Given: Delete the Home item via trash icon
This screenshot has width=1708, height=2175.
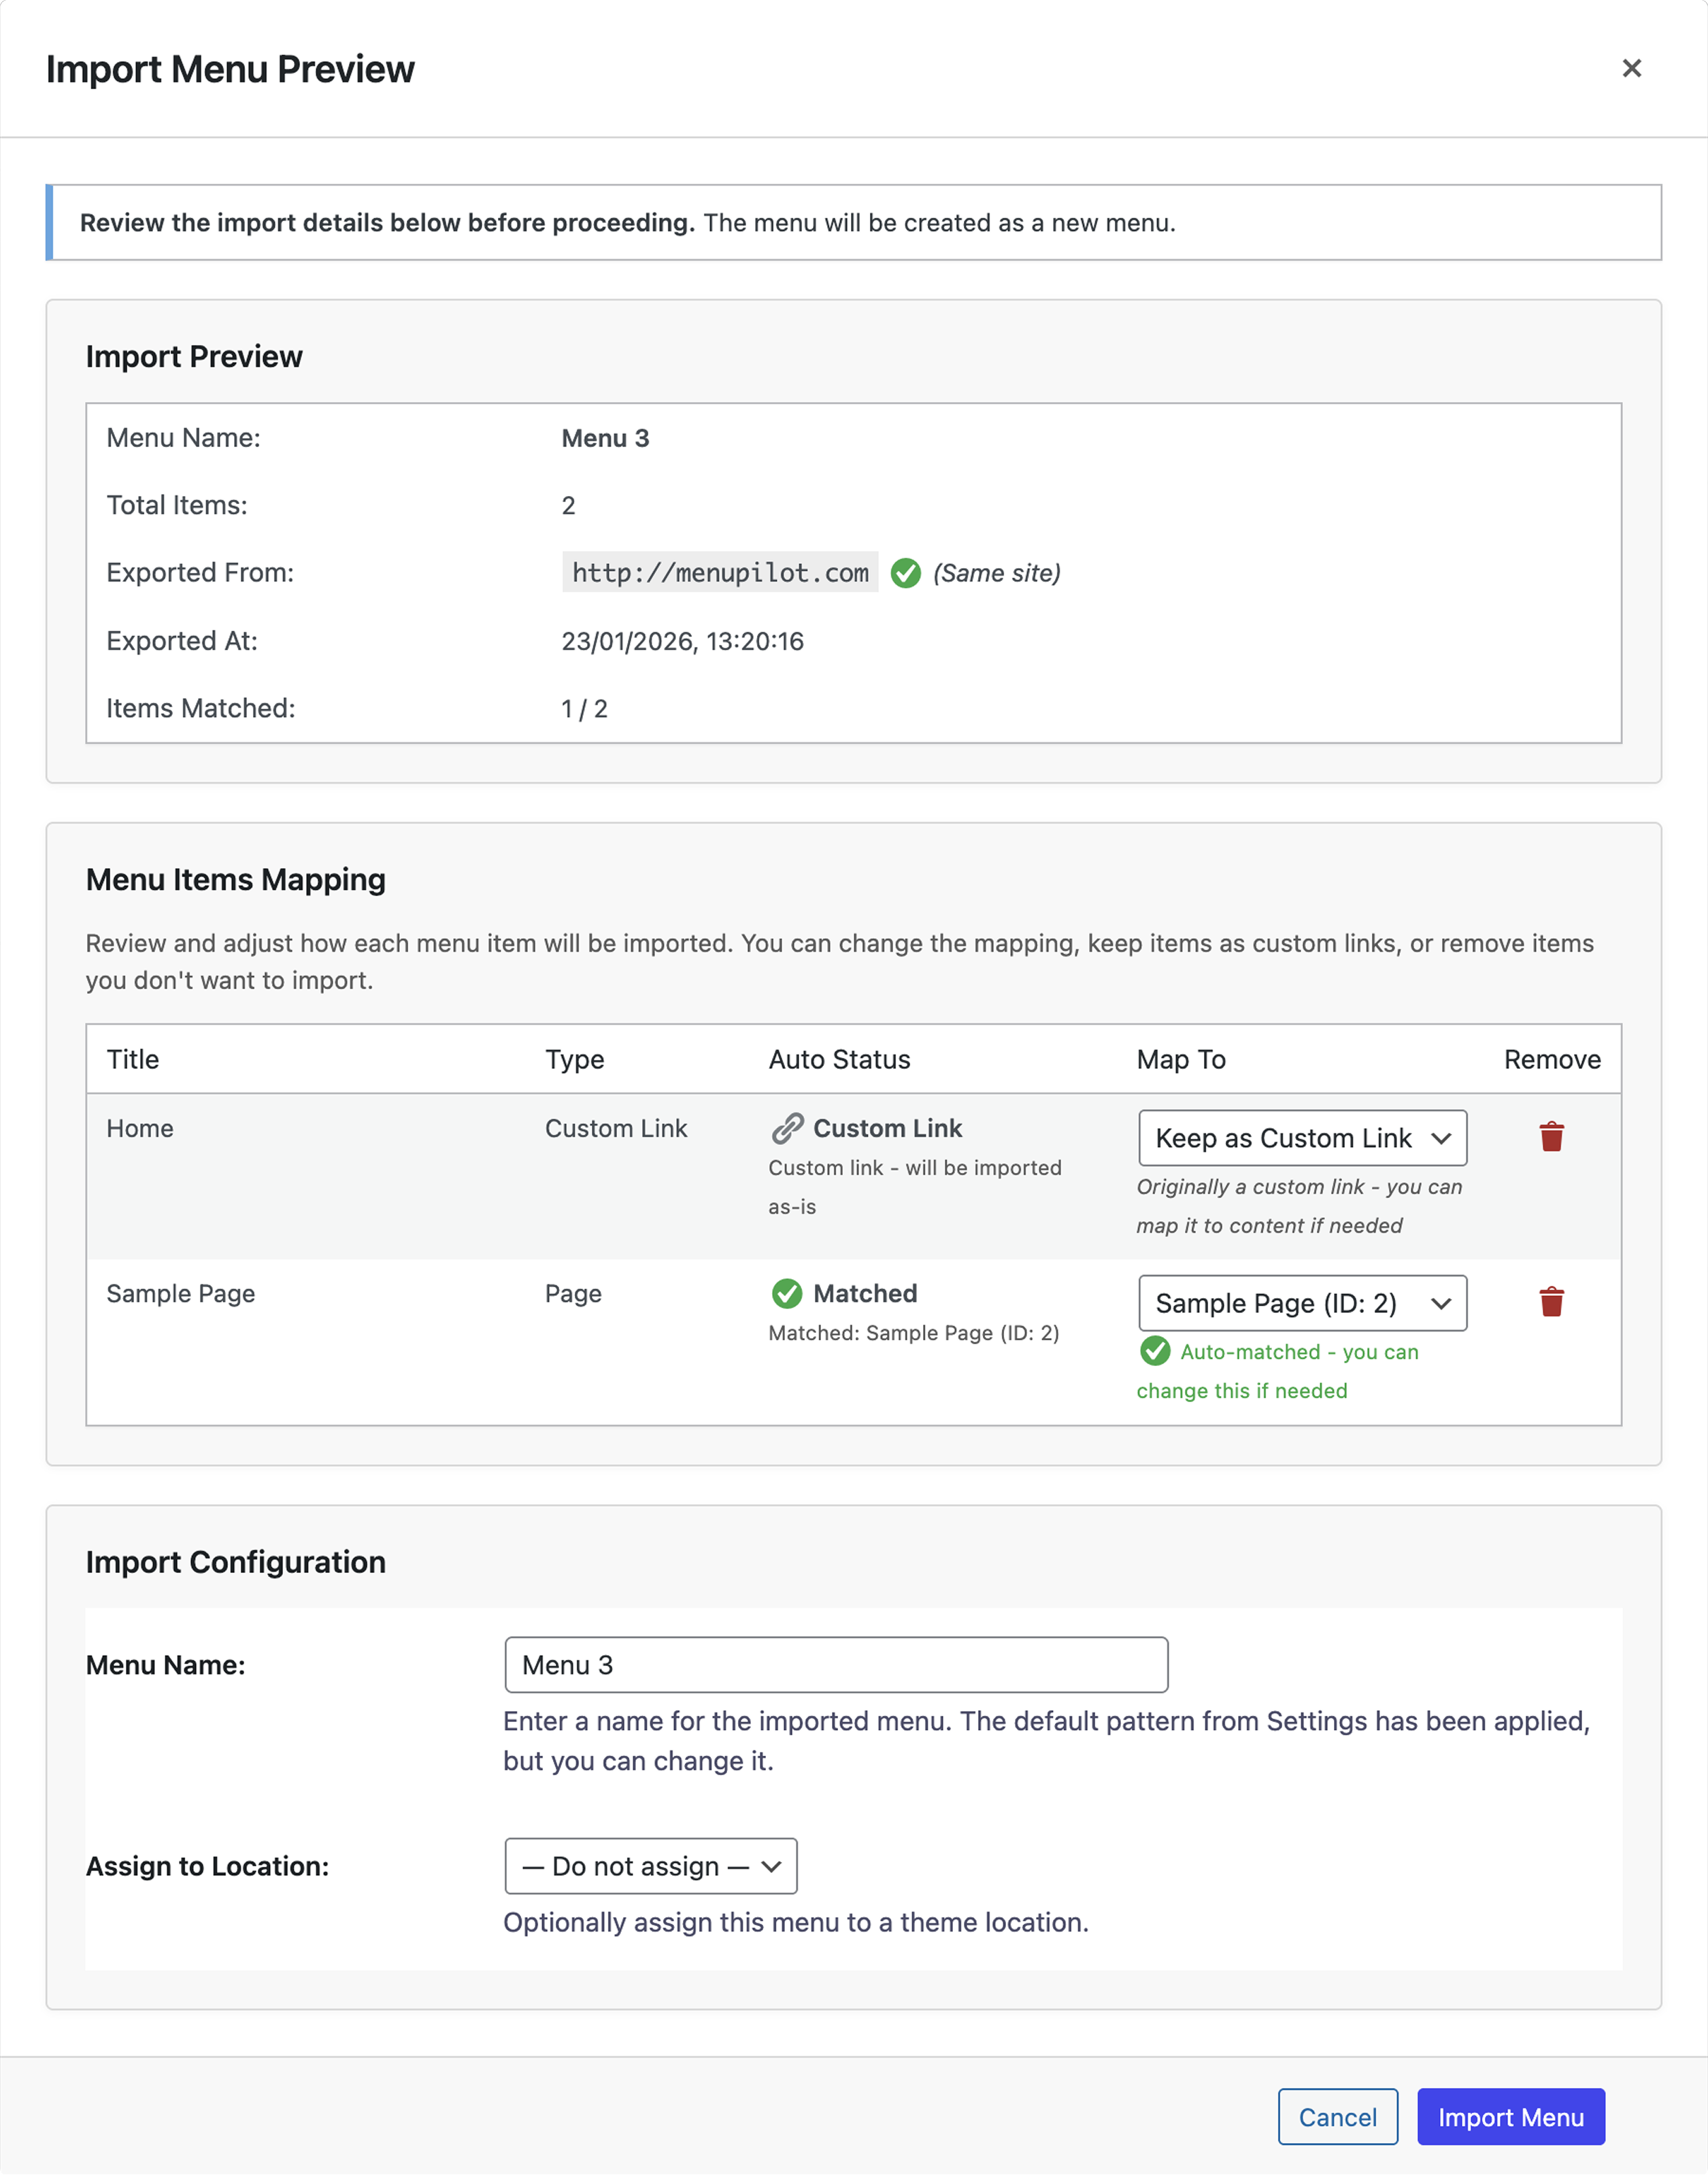Looking at the screenshot, I should [x=1551, y=1137].
